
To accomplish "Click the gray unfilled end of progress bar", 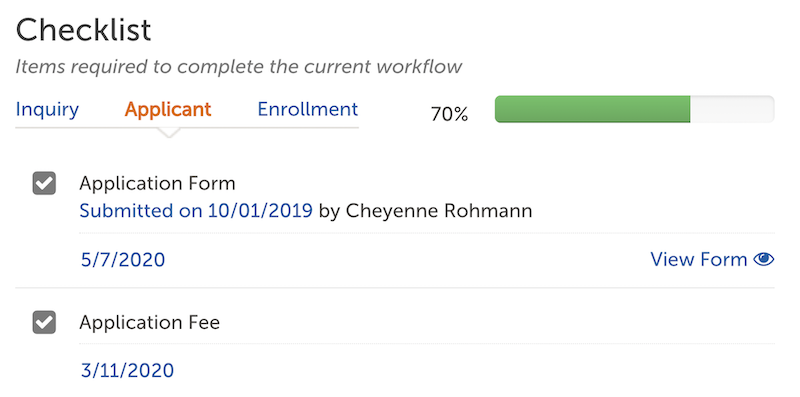I will point(732,109).
